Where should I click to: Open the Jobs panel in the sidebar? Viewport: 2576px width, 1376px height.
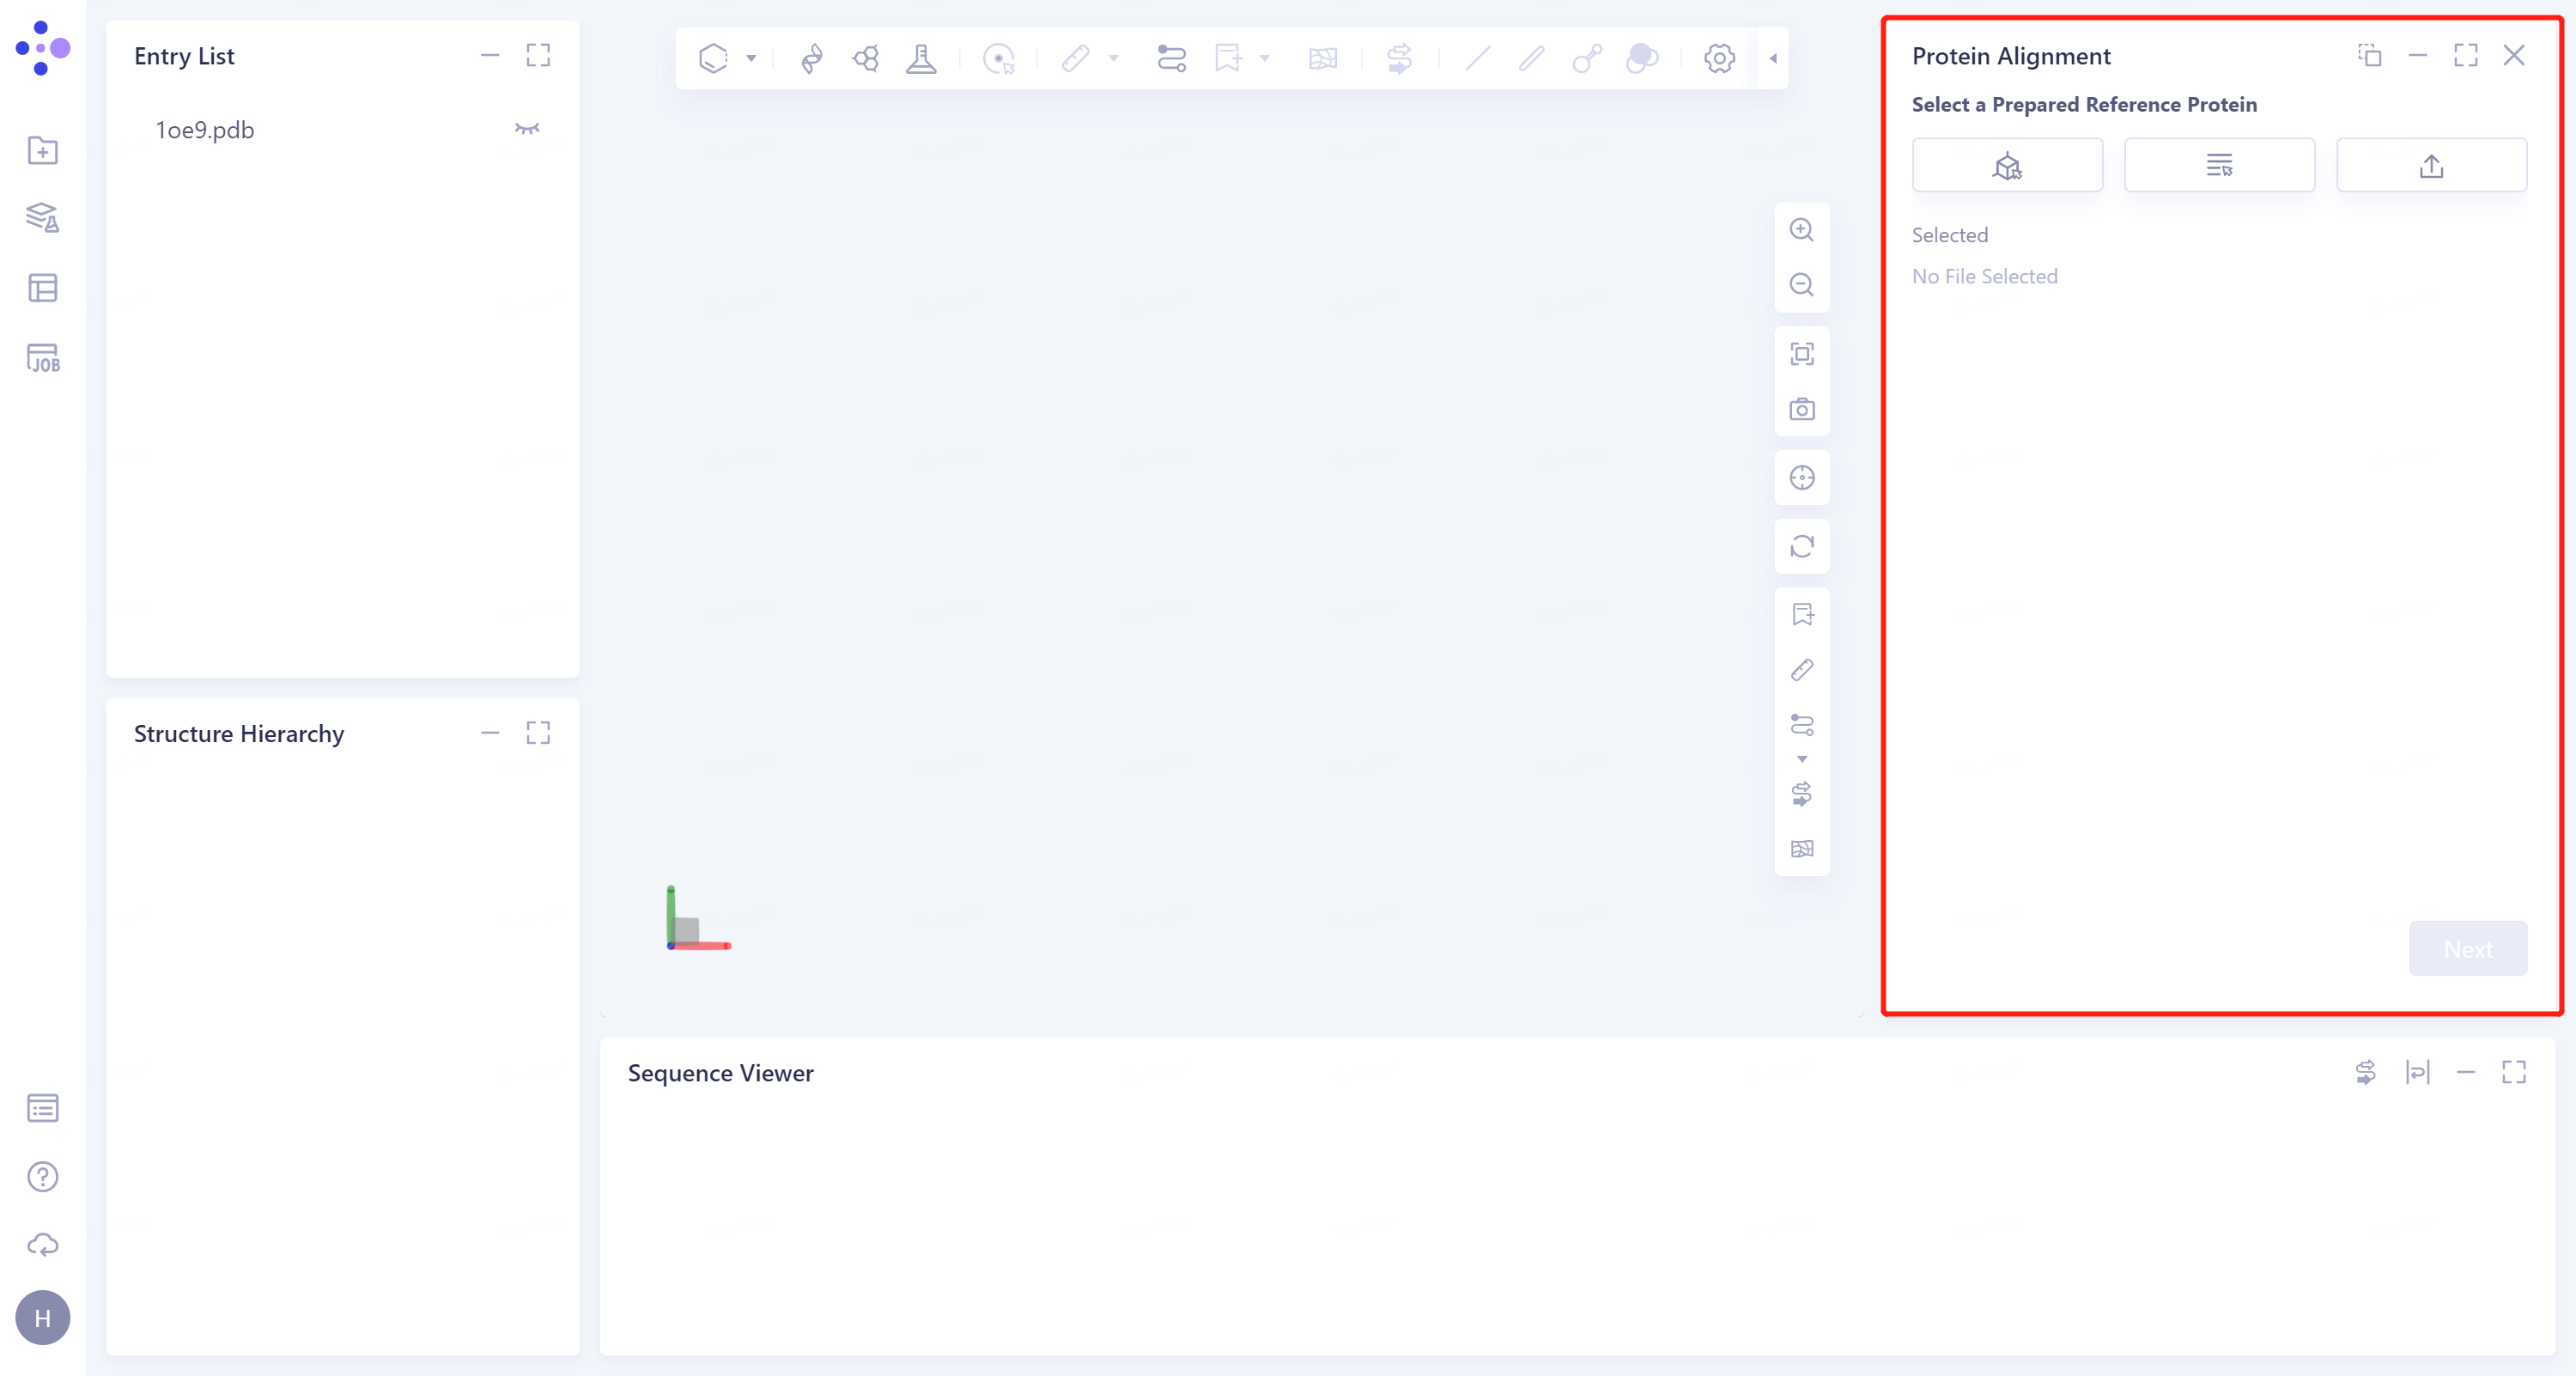(x=42, y=358)
